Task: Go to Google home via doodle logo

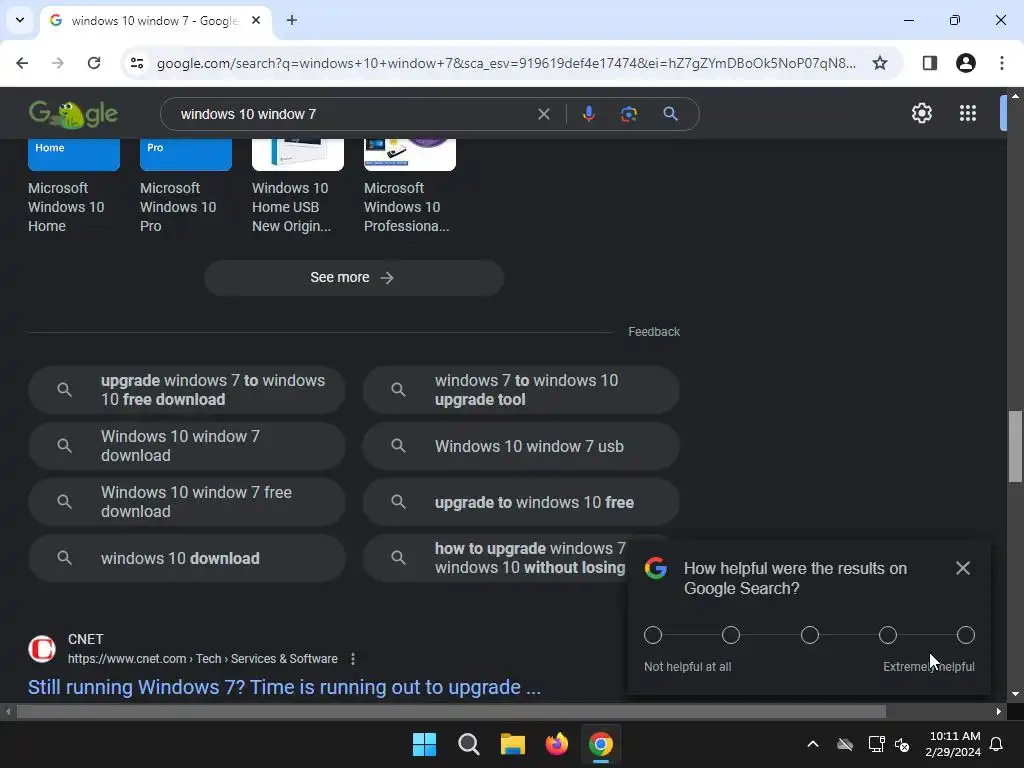Action: (73, 114)
